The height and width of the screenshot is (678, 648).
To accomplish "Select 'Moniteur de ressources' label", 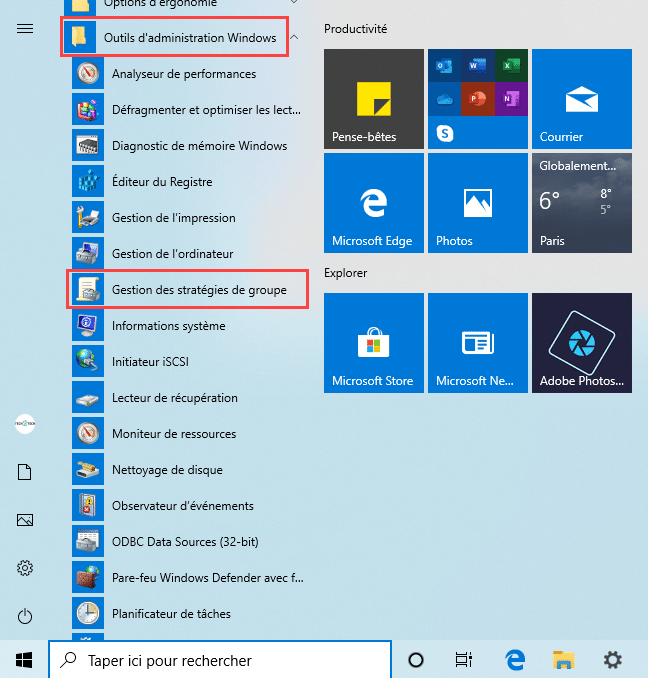I will point(174,434).
